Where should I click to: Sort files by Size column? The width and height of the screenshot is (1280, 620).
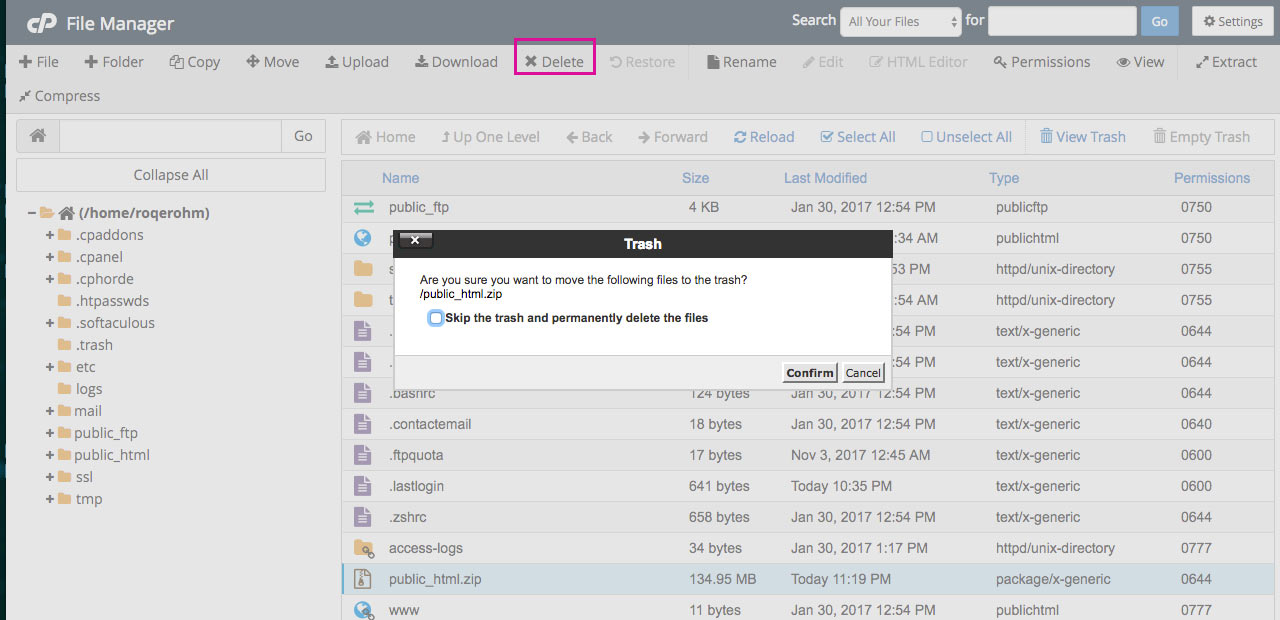point(695,178)
